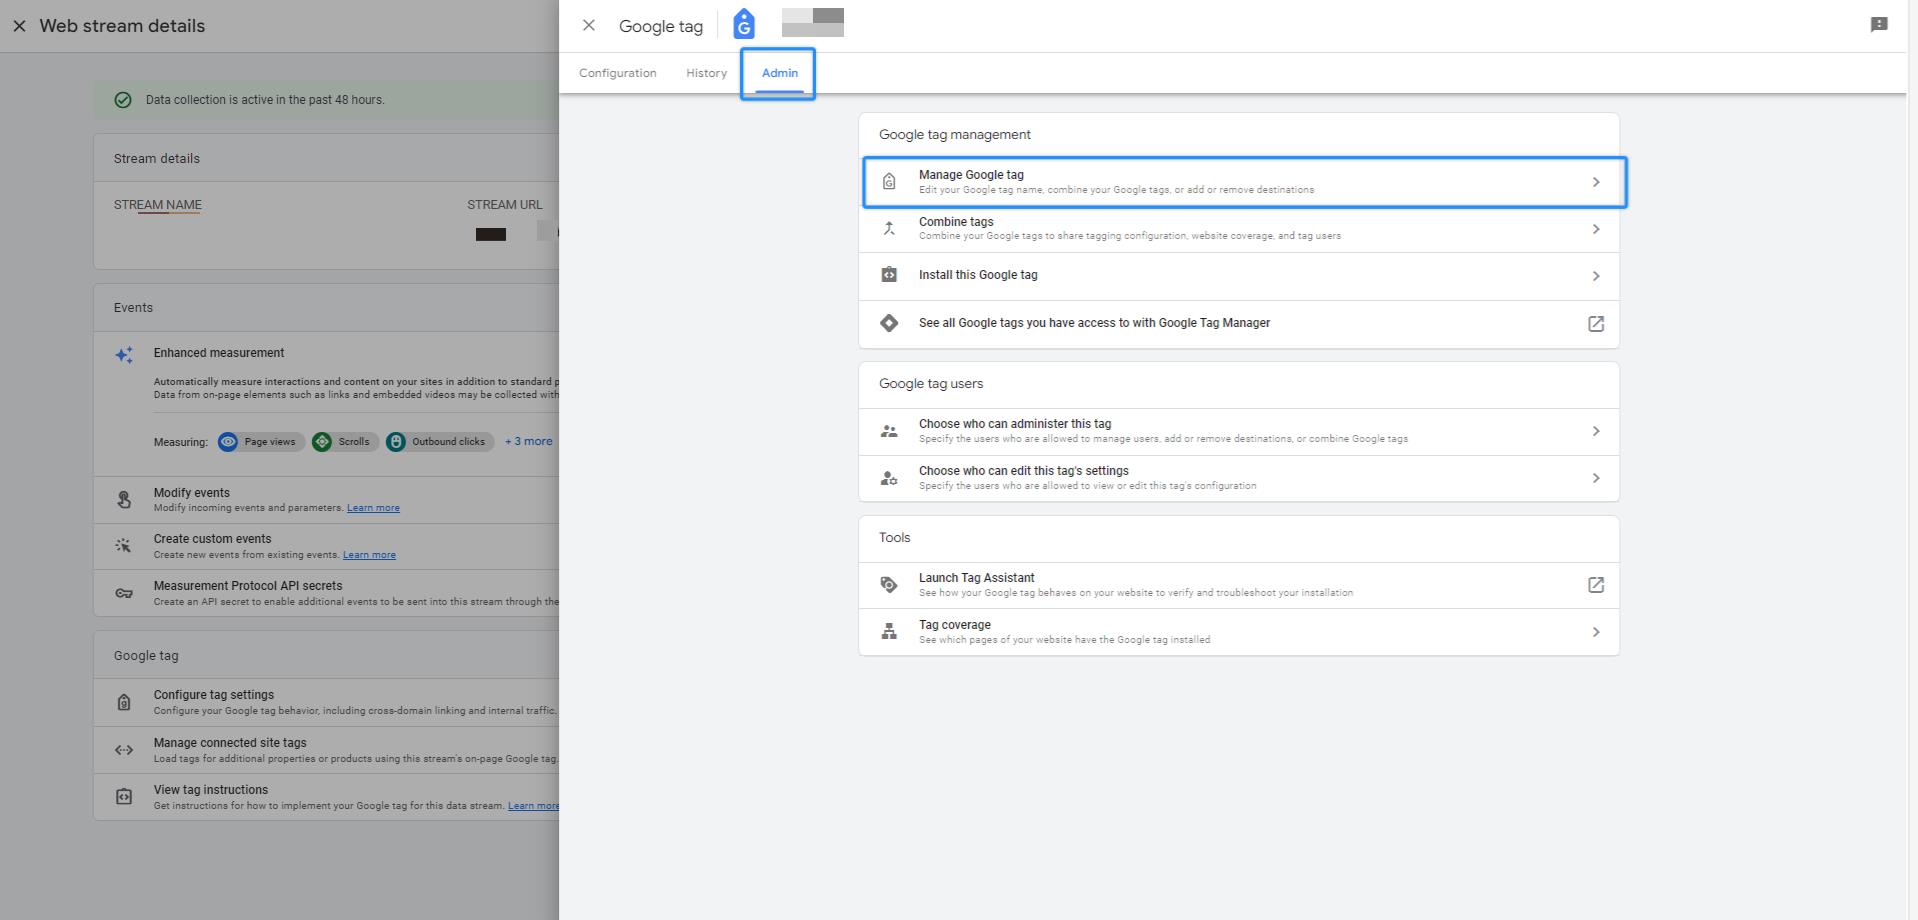Select the Page views chip
Screen dimensions: 1918x920
[260, 442]
